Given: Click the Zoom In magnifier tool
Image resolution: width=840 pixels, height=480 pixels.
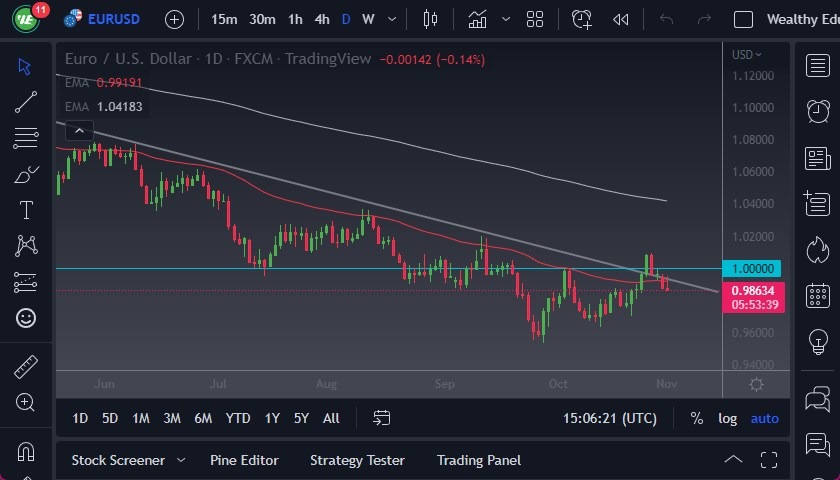Looking at the screenshot, I should point(26,402).
